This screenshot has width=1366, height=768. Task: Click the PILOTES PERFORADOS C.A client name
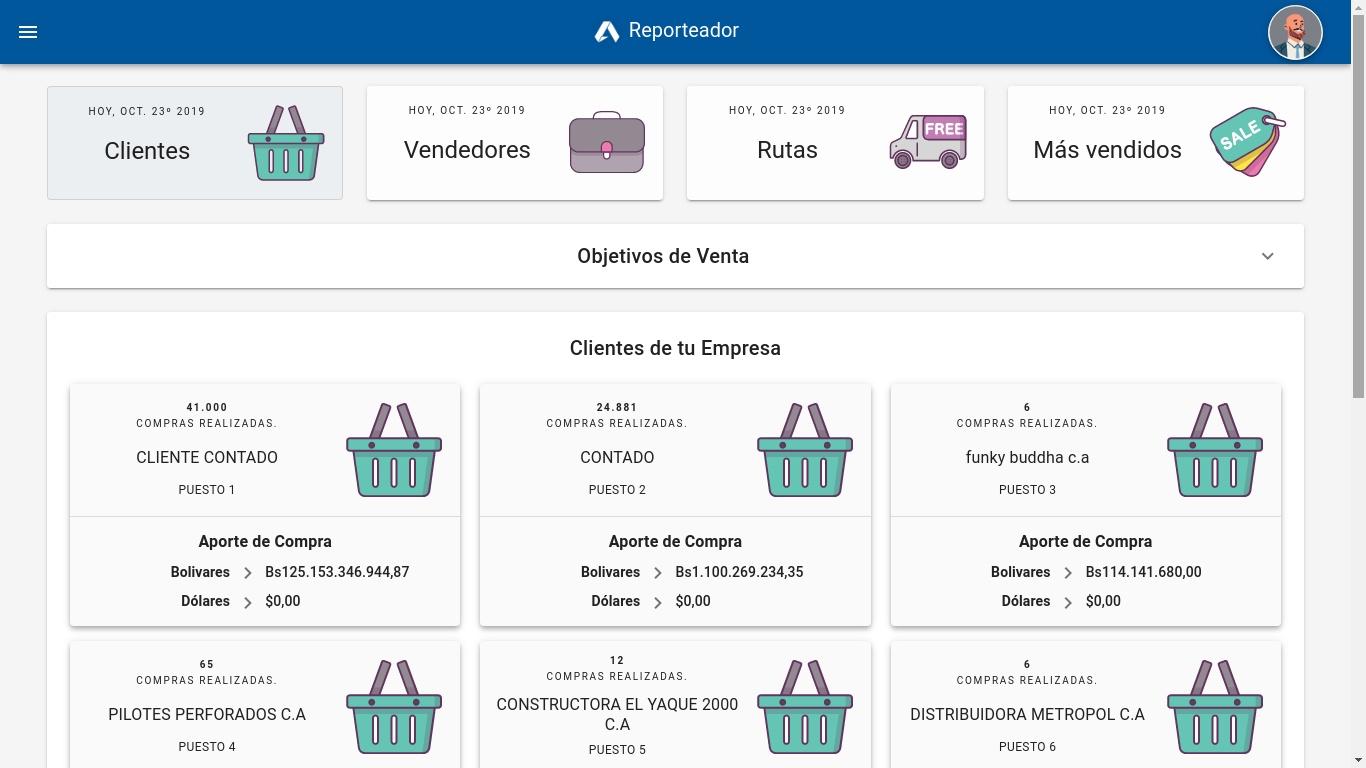[x=207, y=714]
